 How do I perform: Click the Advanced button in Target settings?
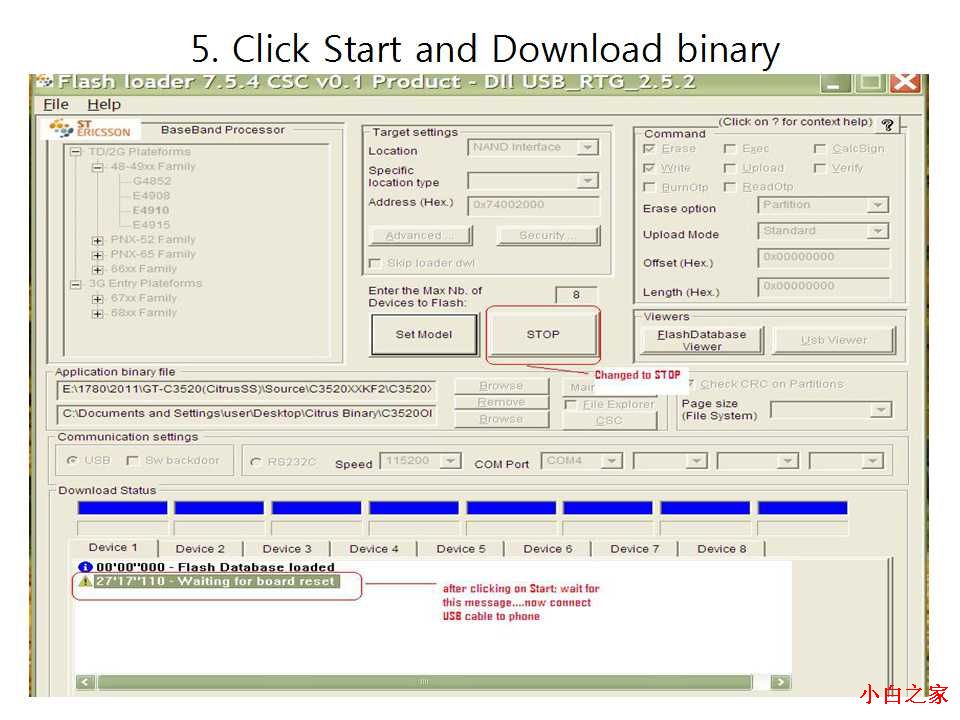pos(420,236)
